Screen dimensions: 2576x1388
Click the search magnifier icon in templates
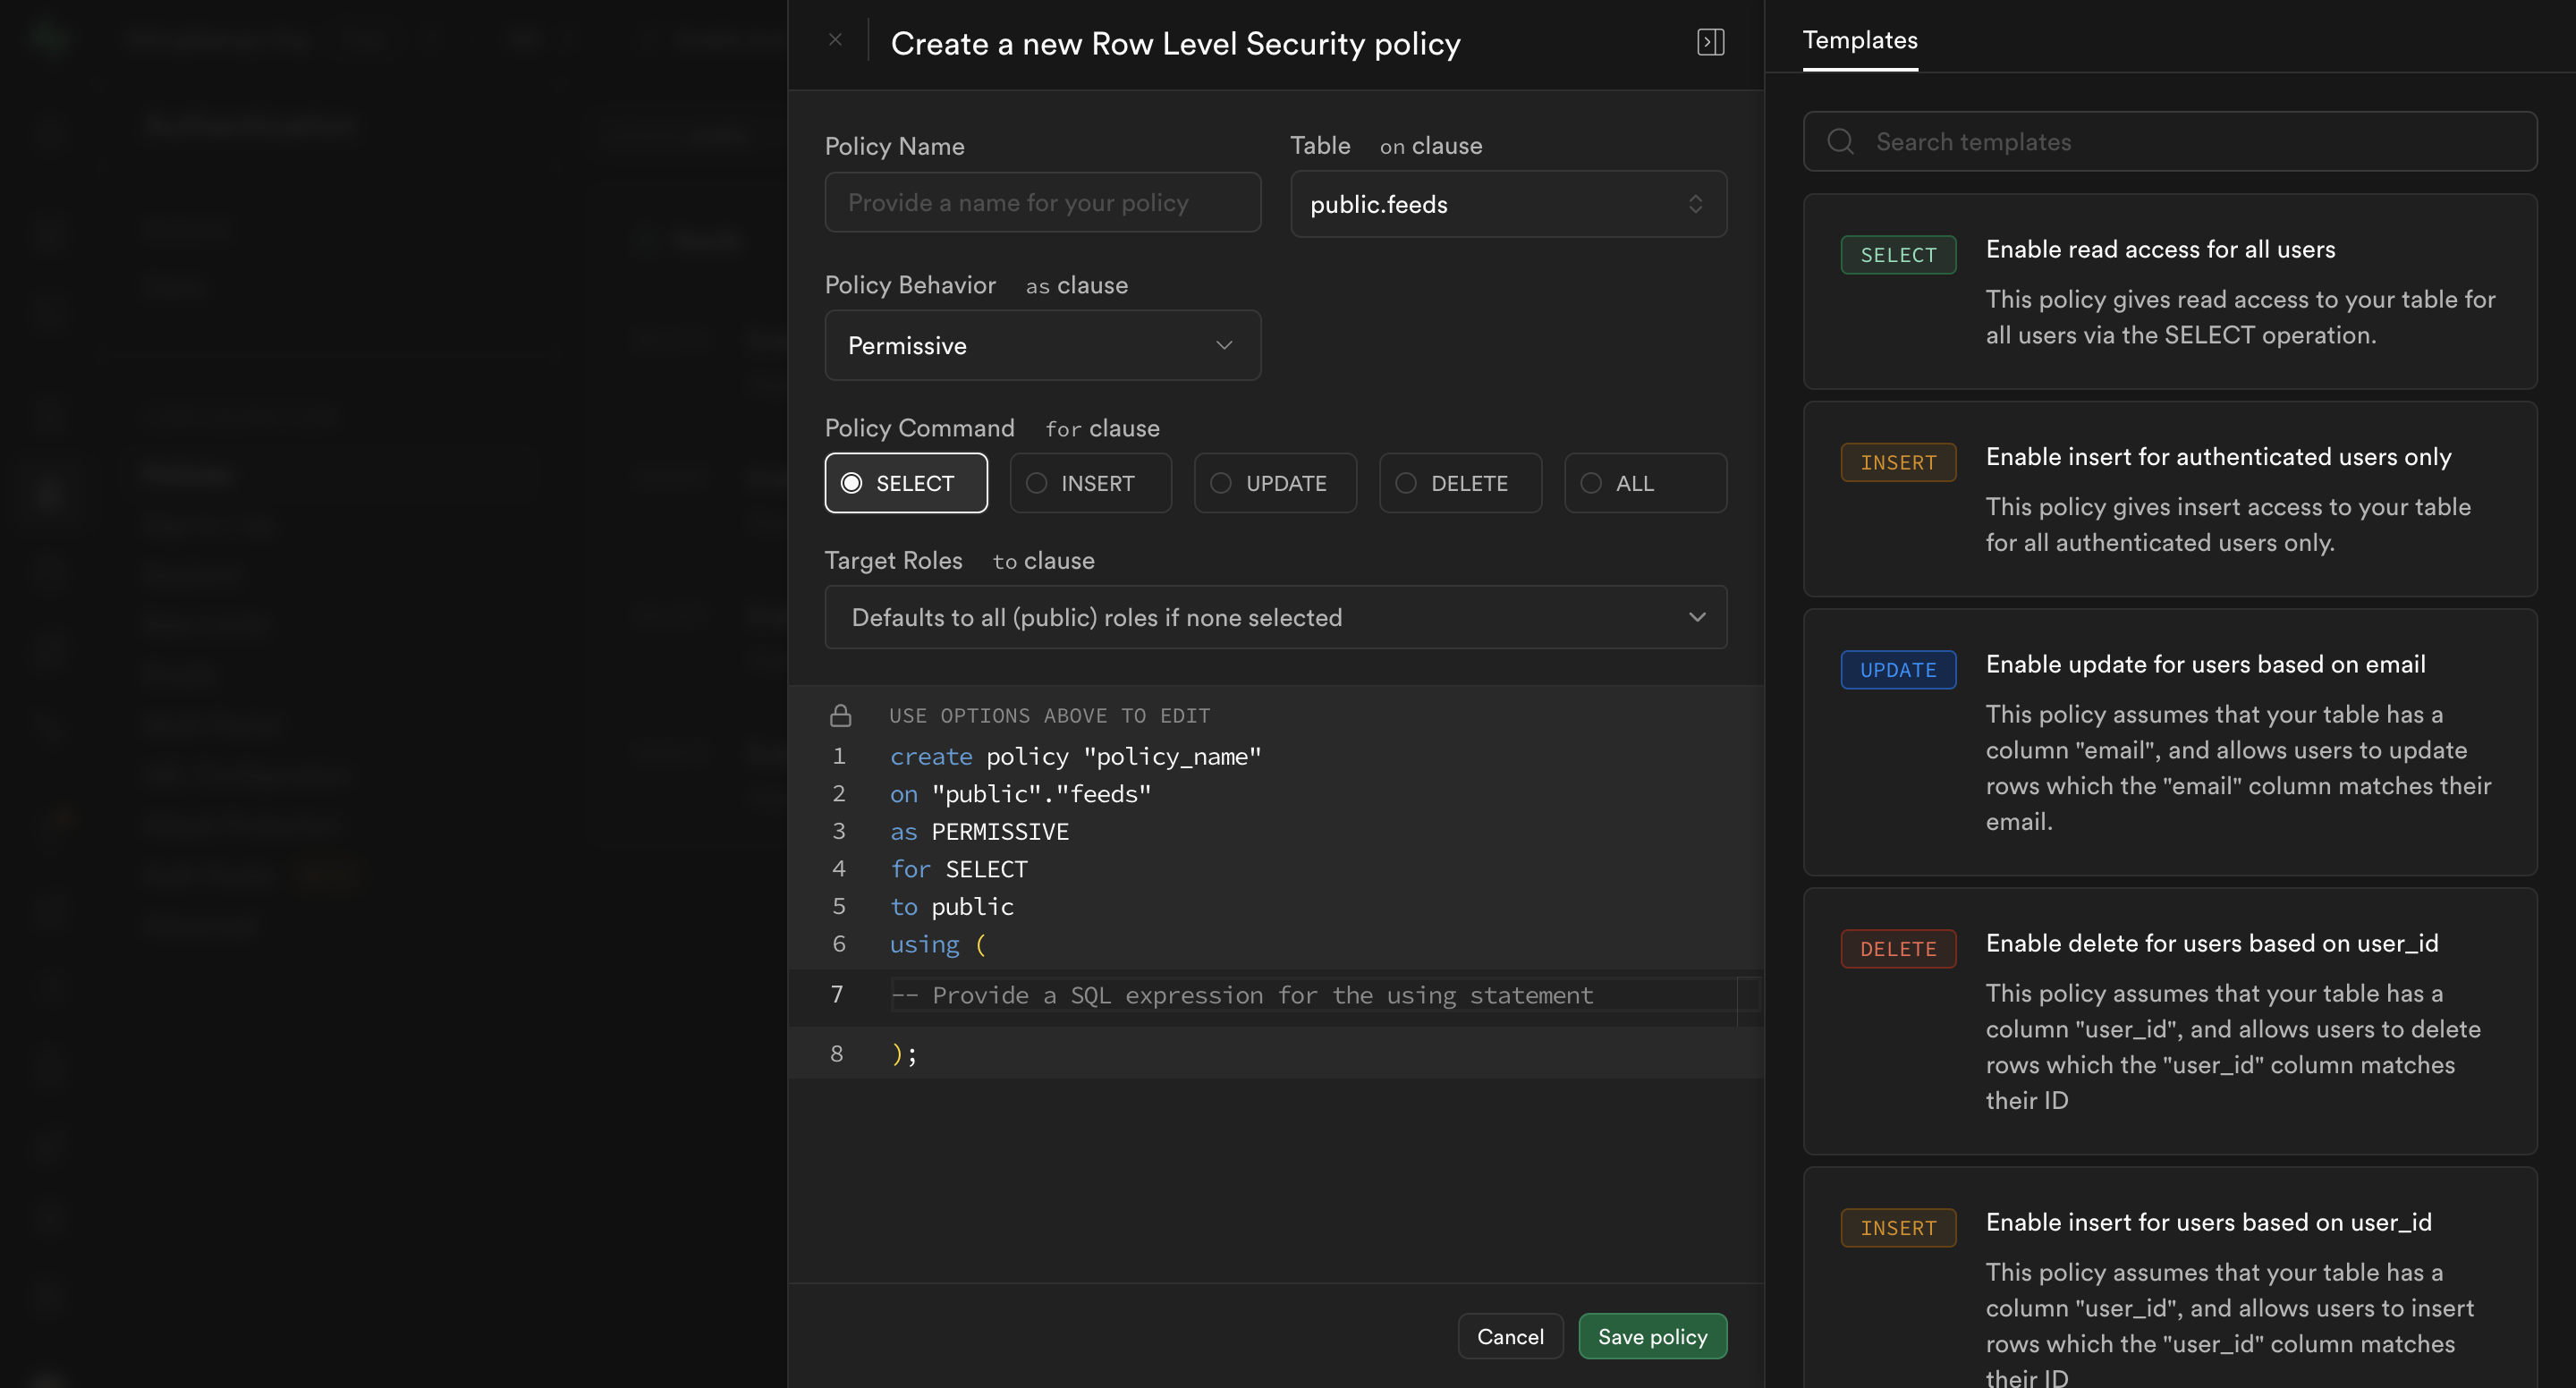1841,141
